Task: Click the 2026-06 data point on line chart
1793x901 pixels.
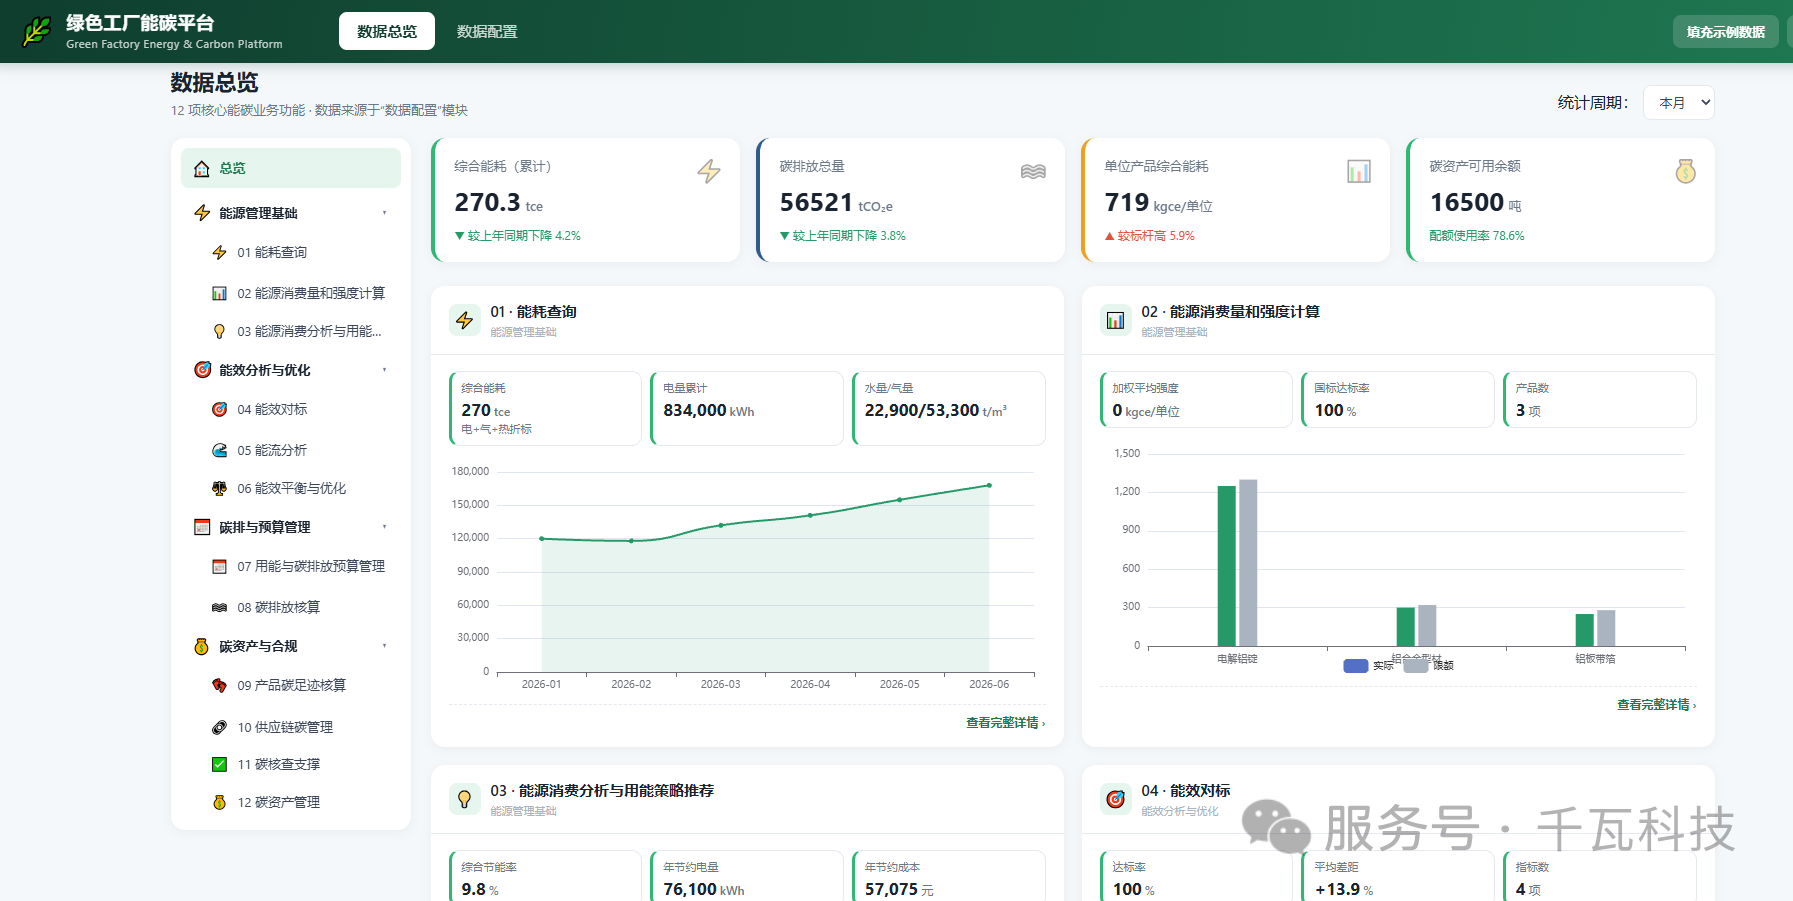Action: (x=989, y=486)
